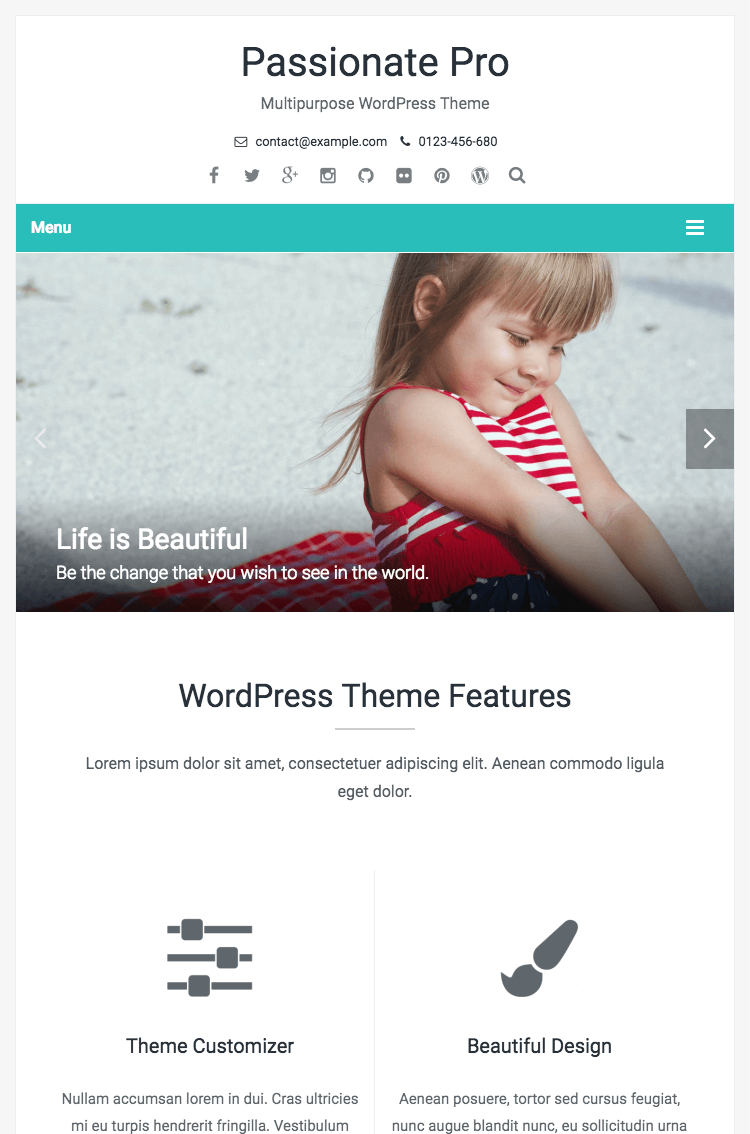Screen dimensions: 750x1134
Task: Click the Google Plus icon
Action: (x=289, y=175)
